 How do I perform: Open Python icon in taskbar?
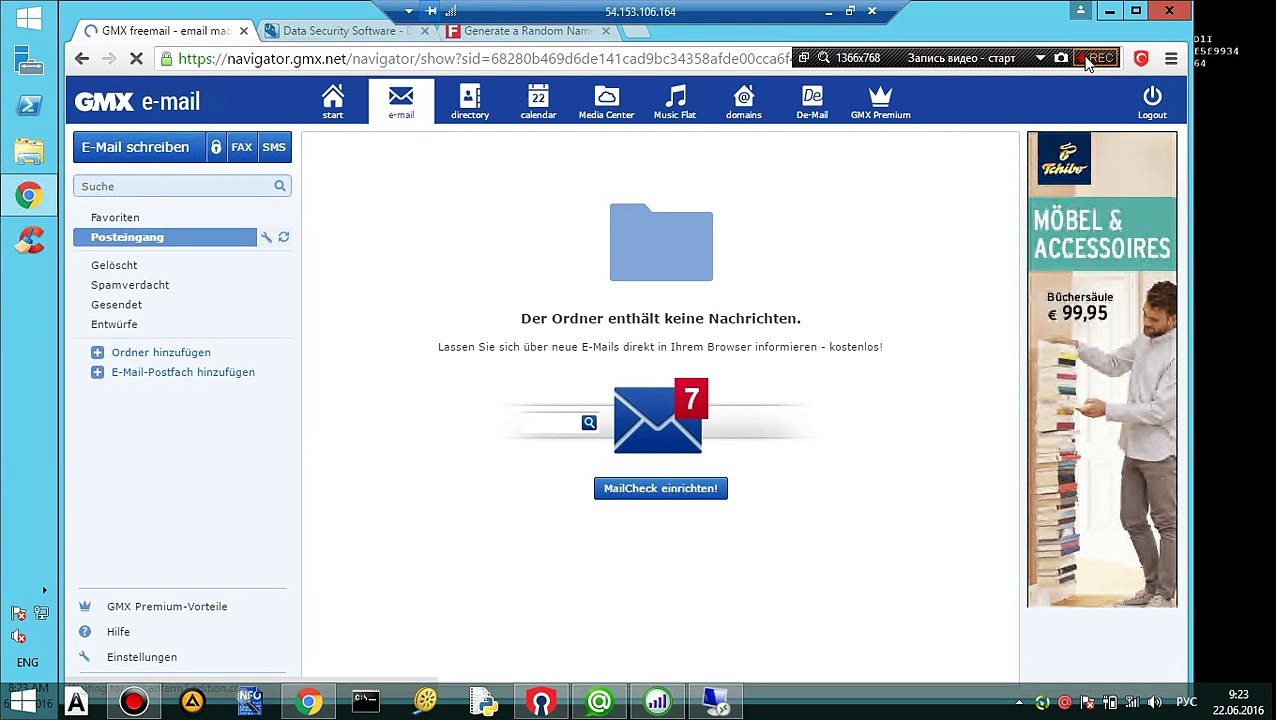[x=483, y=702]
